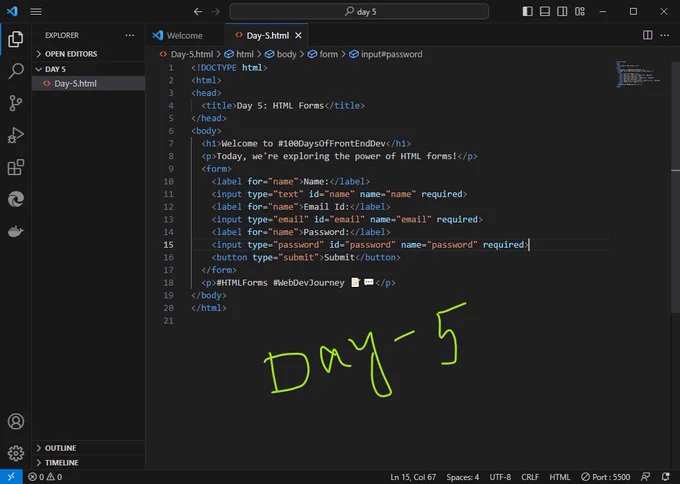
Task: Open the hamburger application menu
Action: pyautogui.click(x=36, y=11)
